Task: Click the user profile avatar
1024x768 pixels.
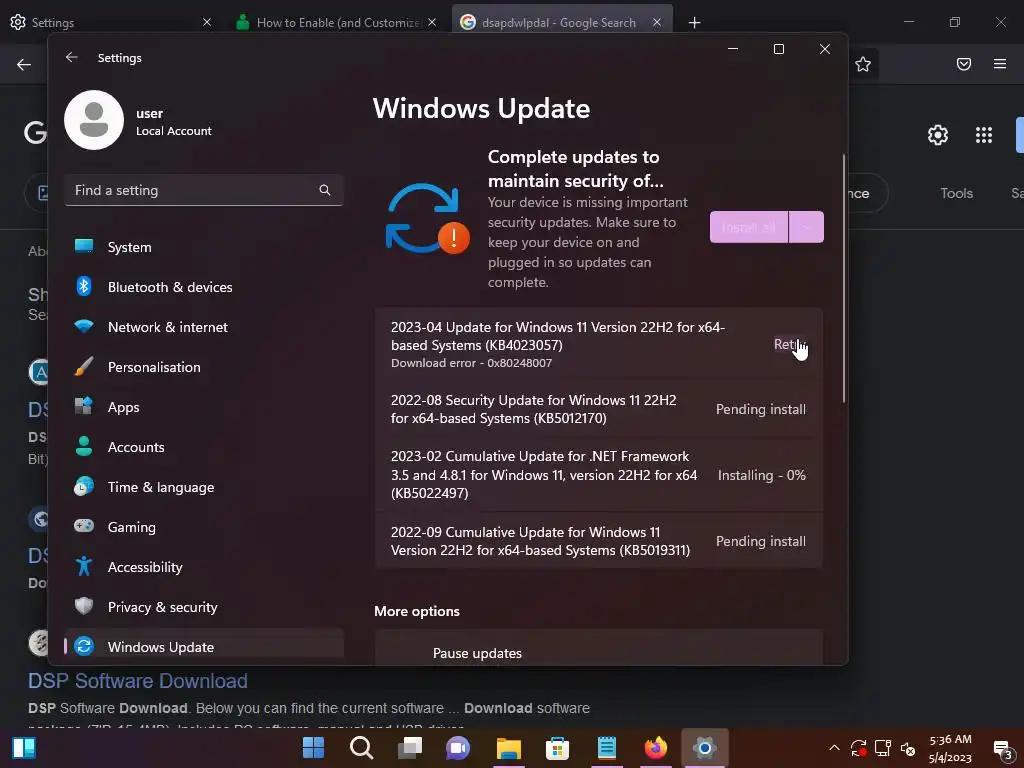Action: tap(94, 120)
